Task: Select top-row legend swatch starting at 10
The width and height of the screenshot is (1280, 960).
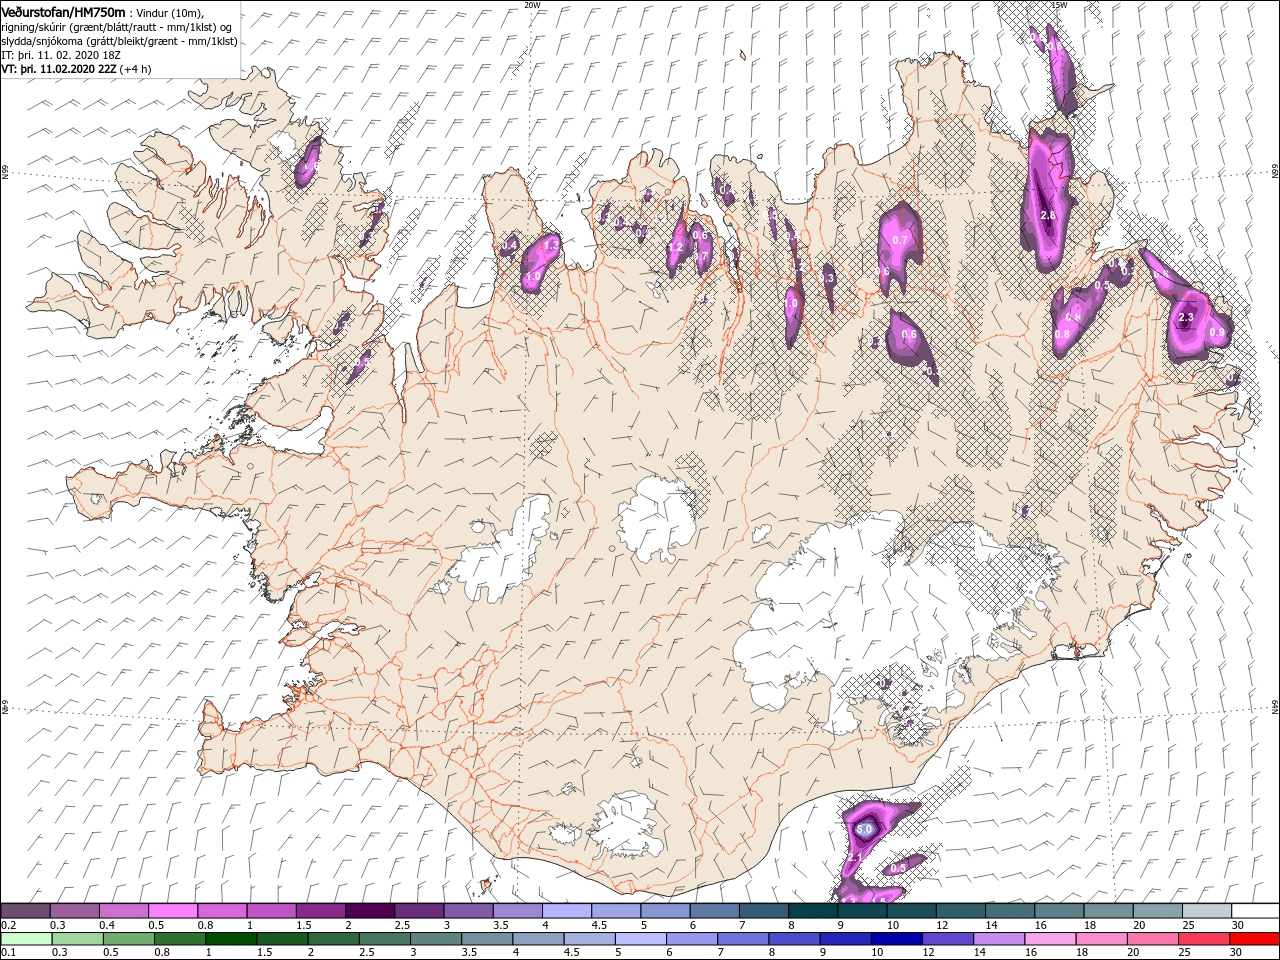Action: coord(910,911)
